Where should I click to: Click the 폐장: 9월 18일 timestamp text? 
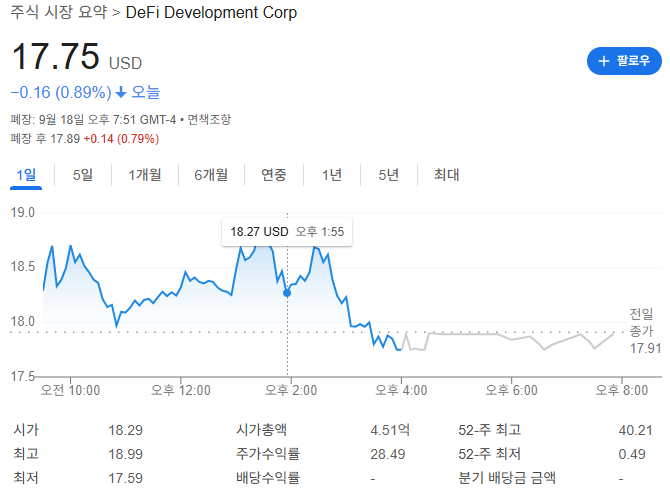[93, 119]
